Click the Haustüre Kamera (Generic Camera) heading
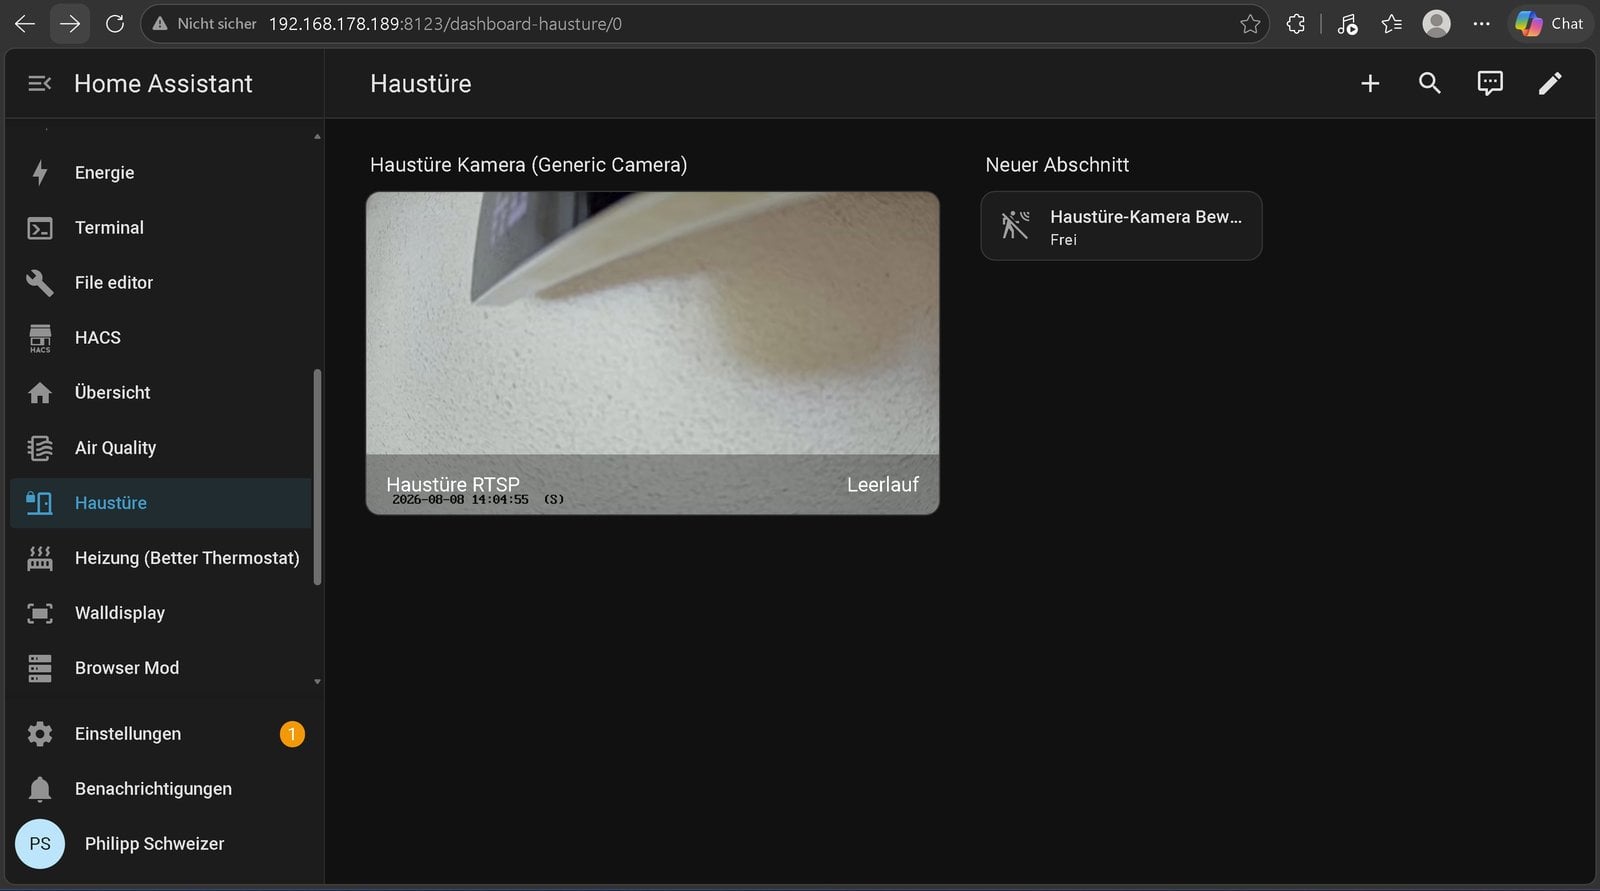Viewport: 1600px width, 891px height. (x=528, y=165)
